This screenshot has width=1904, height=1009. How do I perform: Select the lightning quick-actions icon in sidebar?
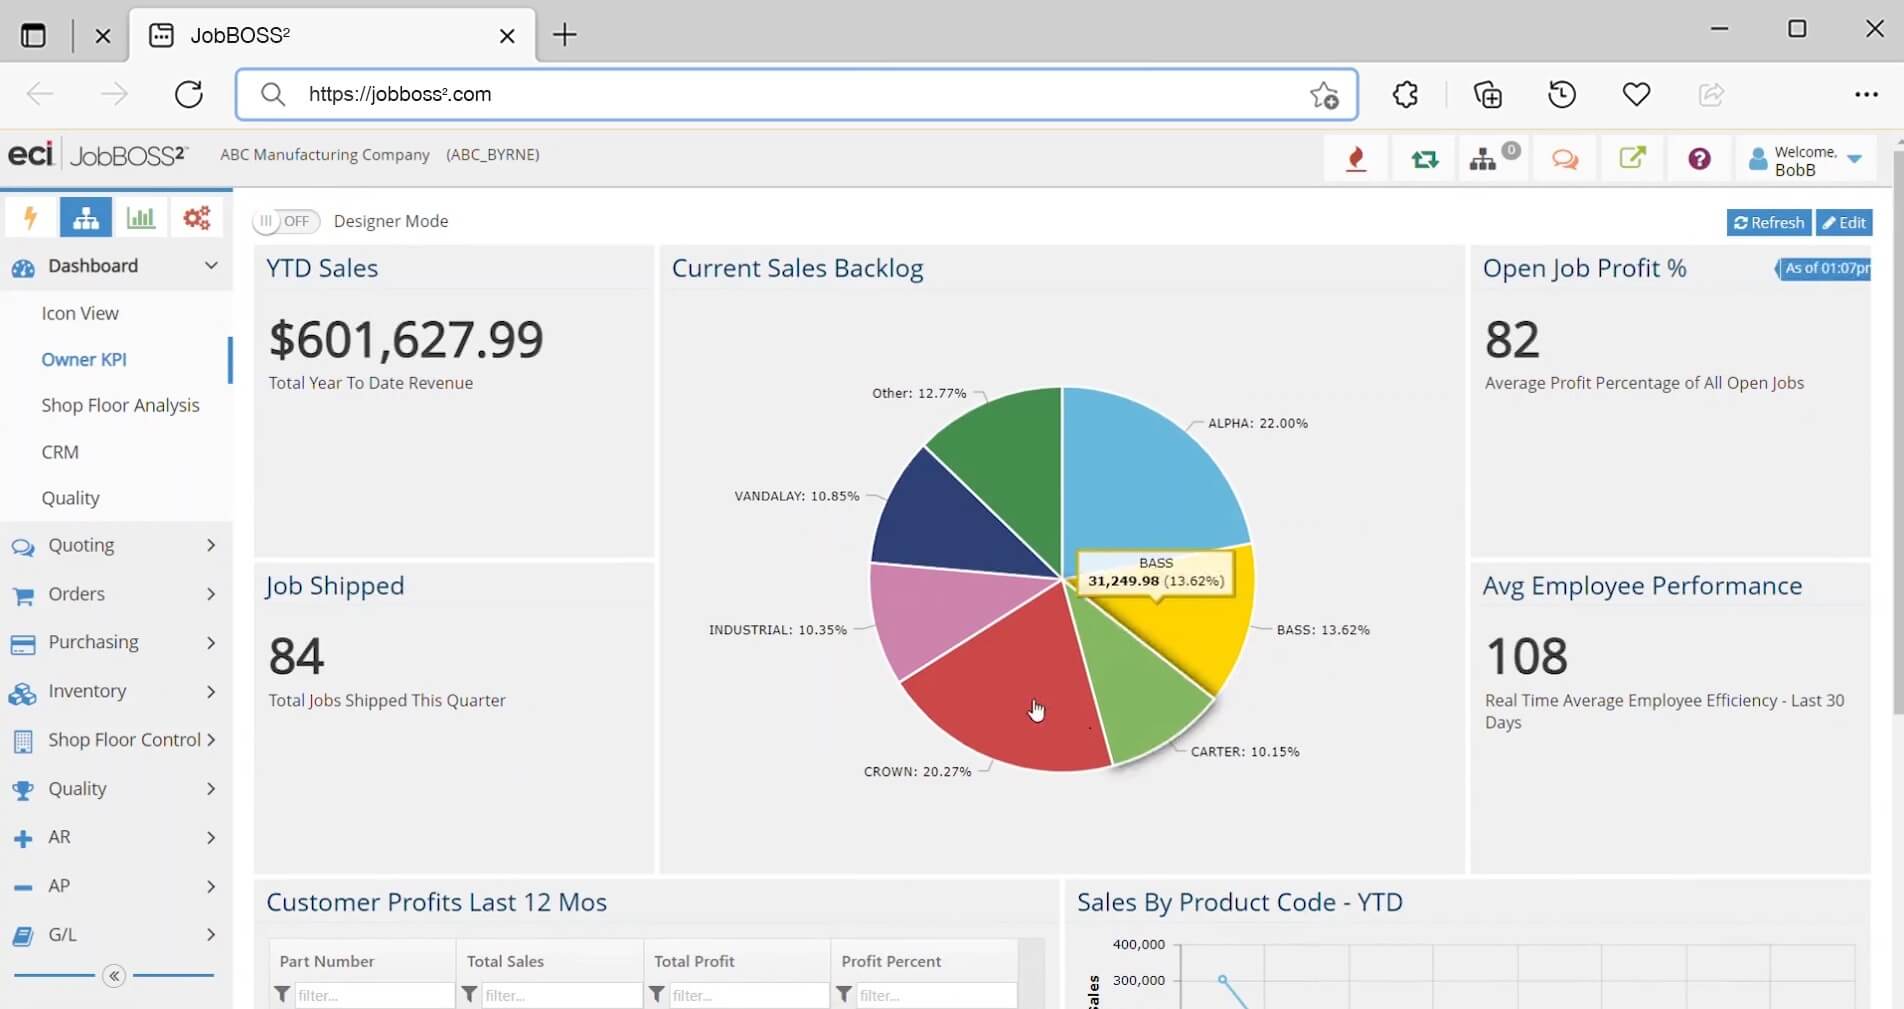point(29,218)
